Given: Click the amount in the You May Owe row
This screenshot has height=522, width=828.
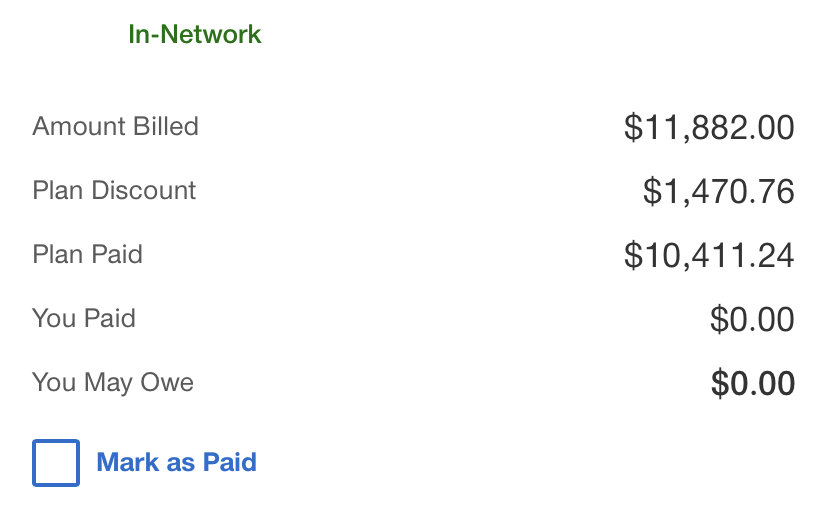Looking at the screenshot, I should (752, 384).
